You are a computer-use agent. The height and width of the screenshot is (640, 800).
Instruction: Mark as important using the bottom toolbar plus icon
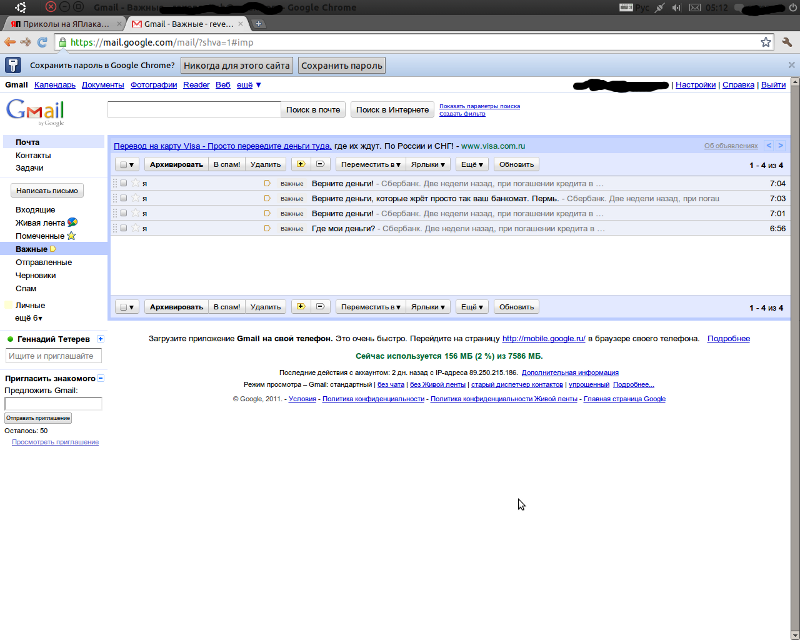click(x=301, y=307)
